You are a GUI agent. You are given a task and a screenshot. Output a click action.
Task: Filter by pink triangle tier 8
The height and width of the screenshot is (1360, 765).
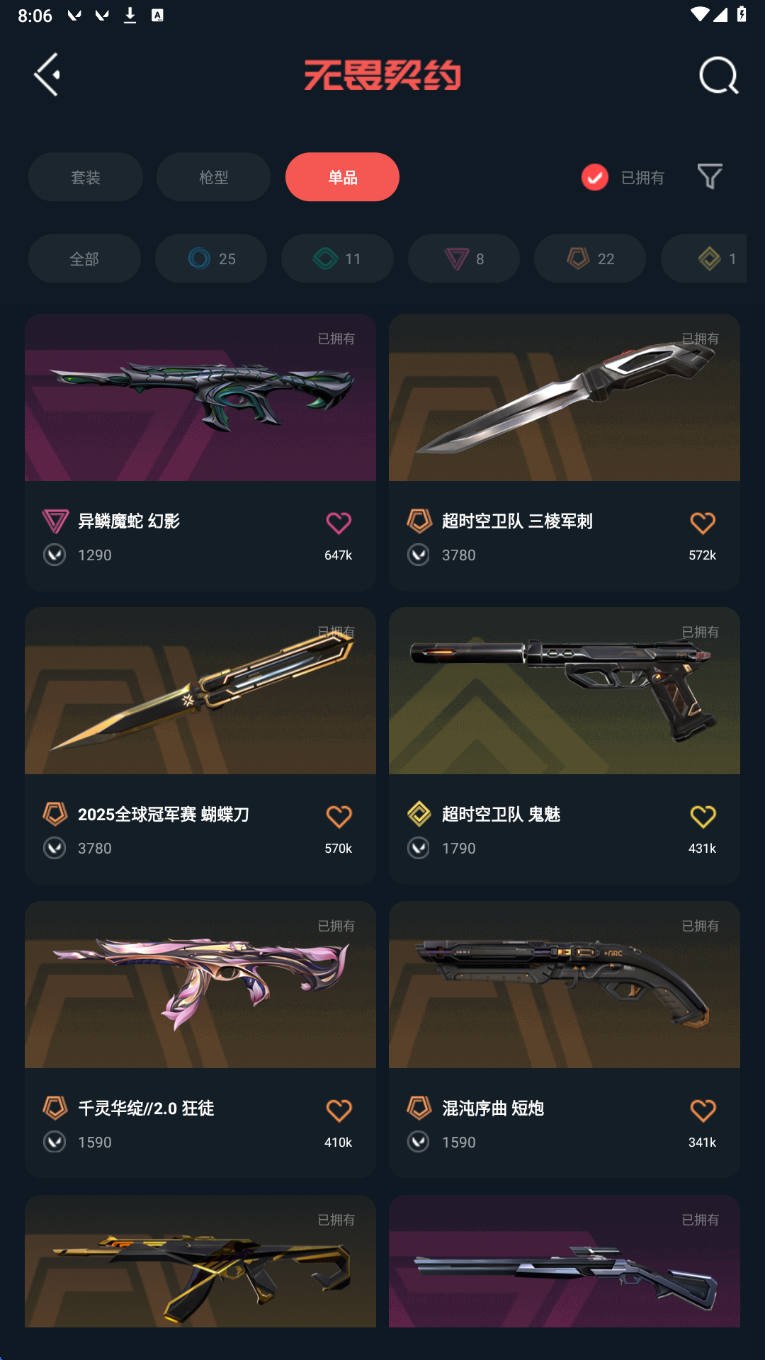pos(464,259)
